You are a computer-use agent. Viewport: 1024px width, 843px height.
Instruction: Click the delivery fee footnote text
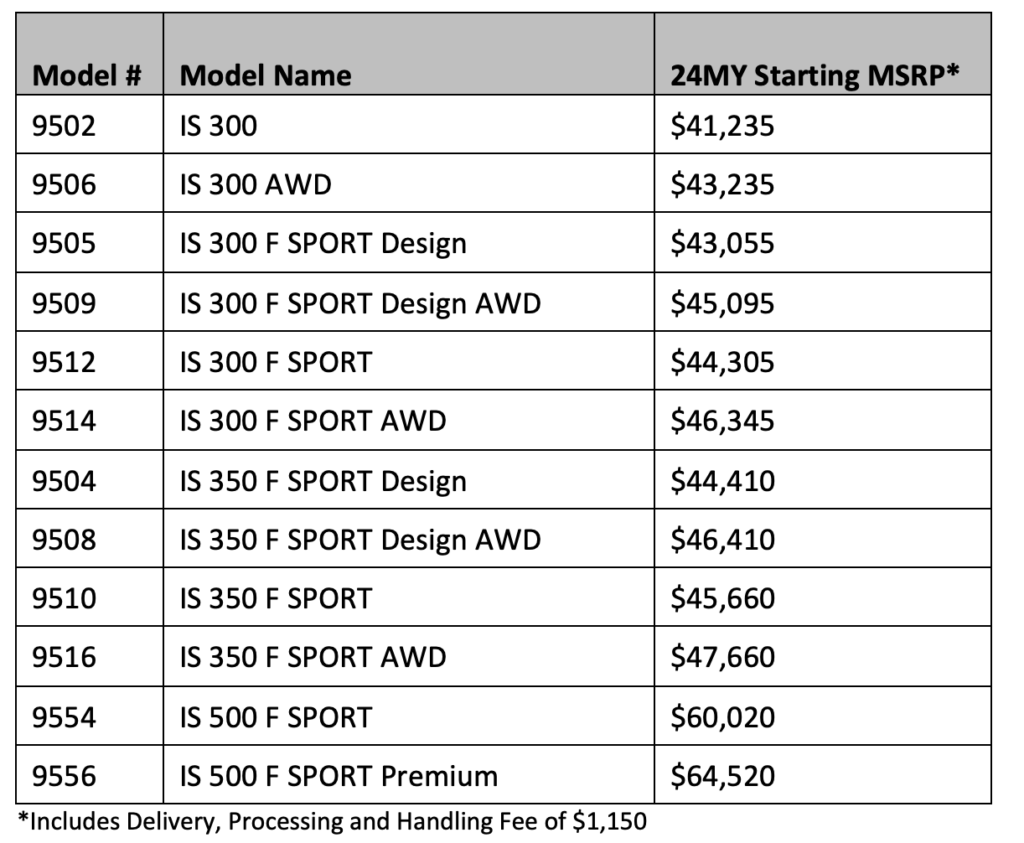coord(332,822)
